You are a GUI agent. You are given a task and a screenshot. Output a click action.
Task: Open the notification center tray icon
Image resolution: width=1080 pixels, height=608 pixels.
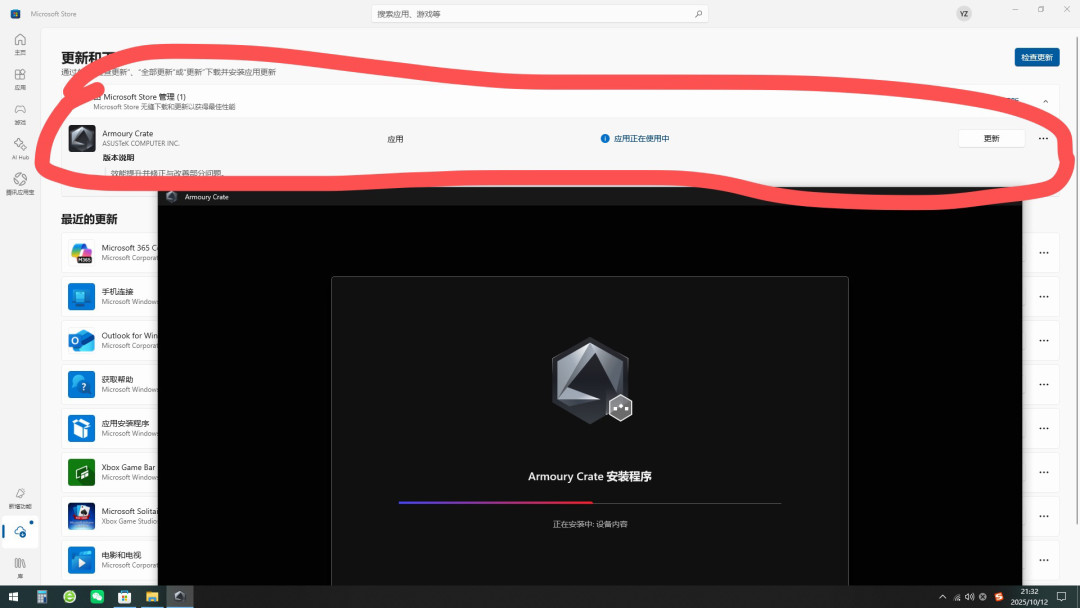(1061, 597)
